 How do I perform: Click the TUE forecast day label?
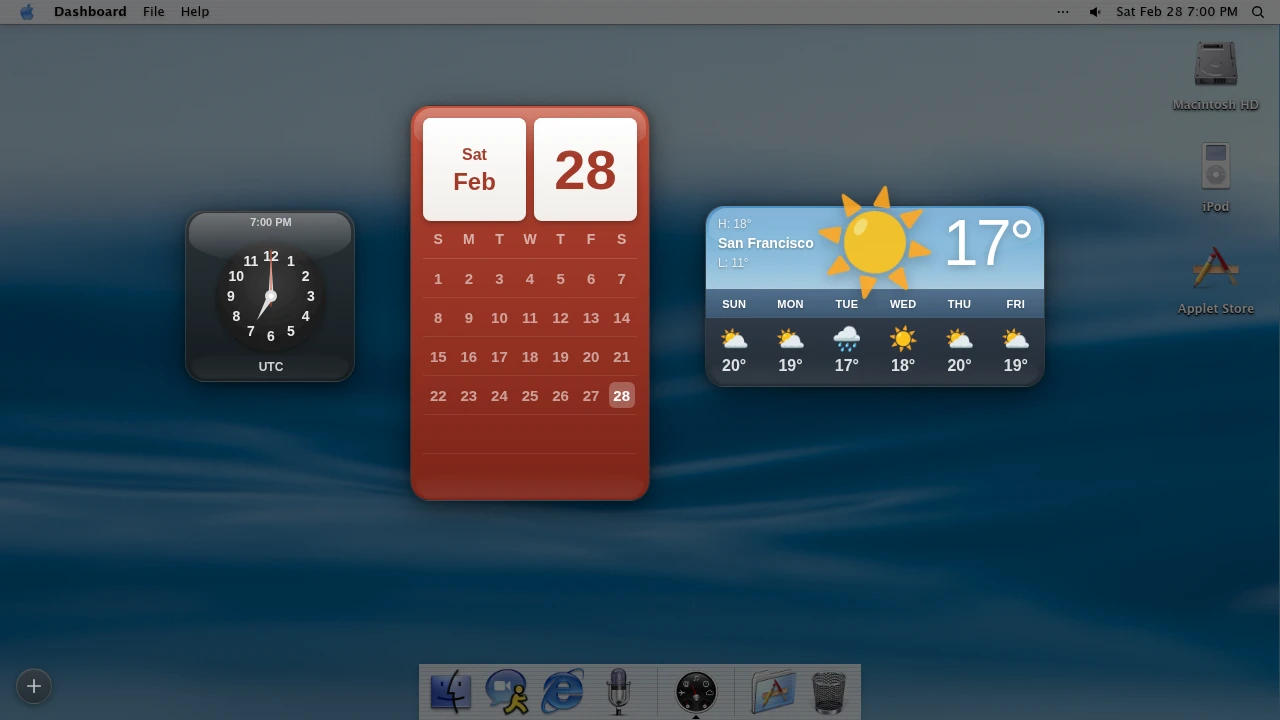point(847,304)
